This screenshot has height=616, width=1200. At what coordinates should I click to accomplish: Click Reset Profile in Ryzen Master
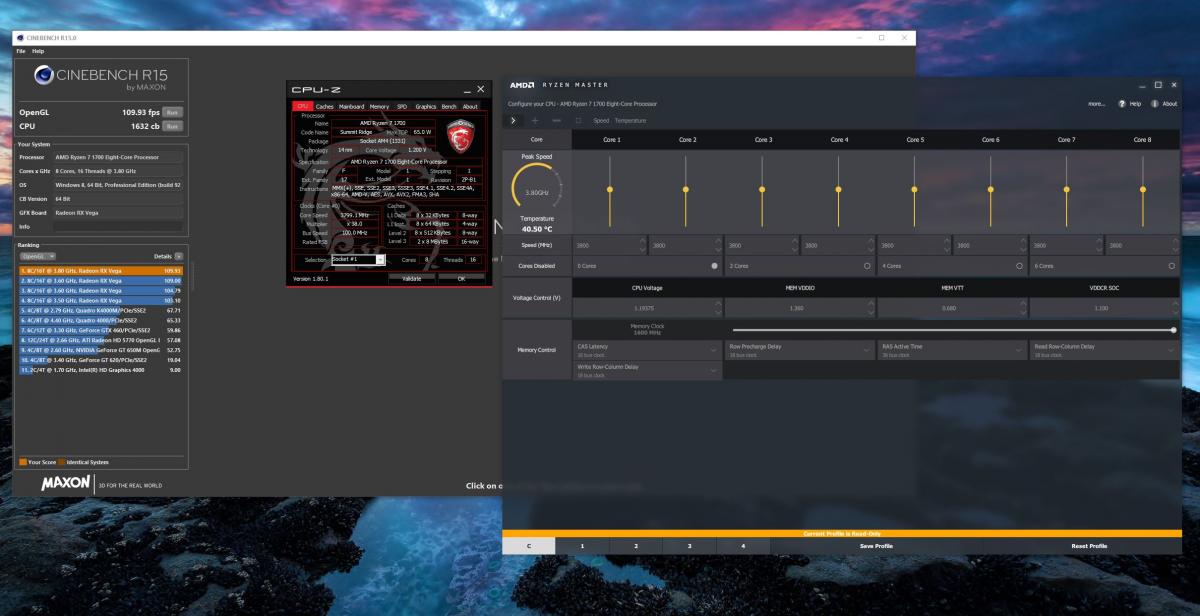tap(1089, 546)
